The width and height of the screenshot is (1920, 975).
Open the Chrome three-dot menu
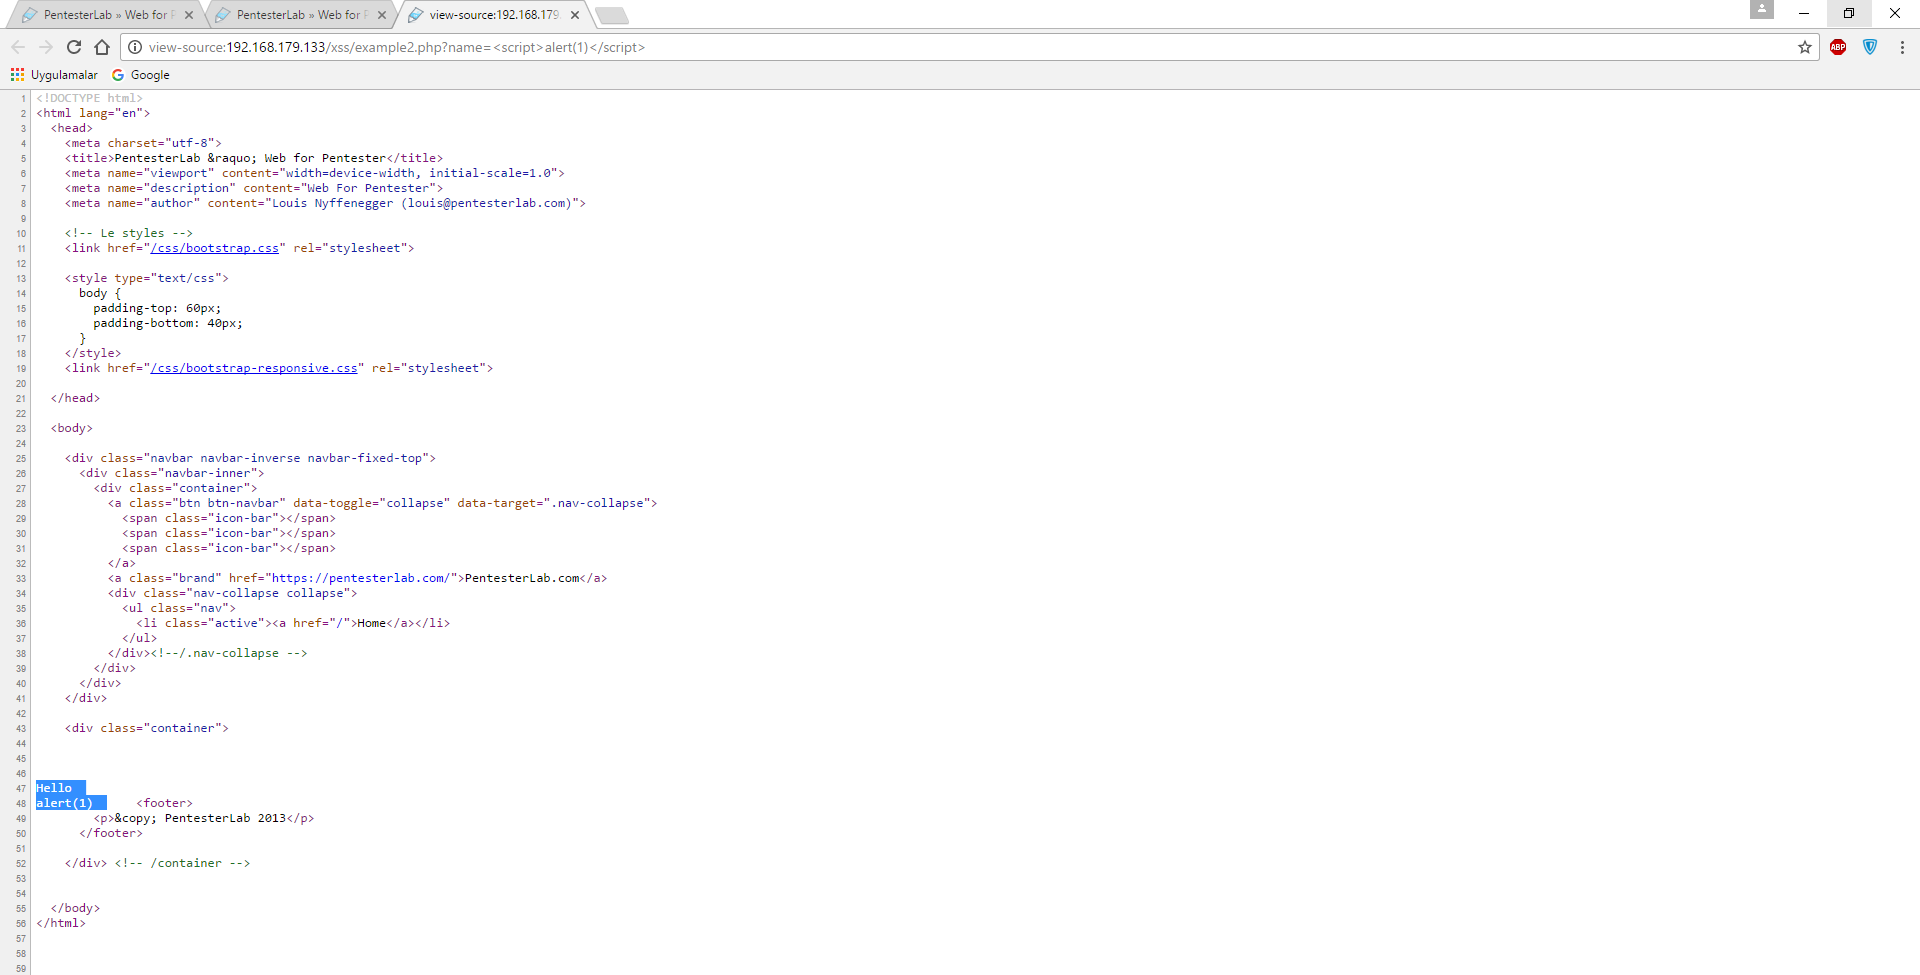(x=1902, y=47)
